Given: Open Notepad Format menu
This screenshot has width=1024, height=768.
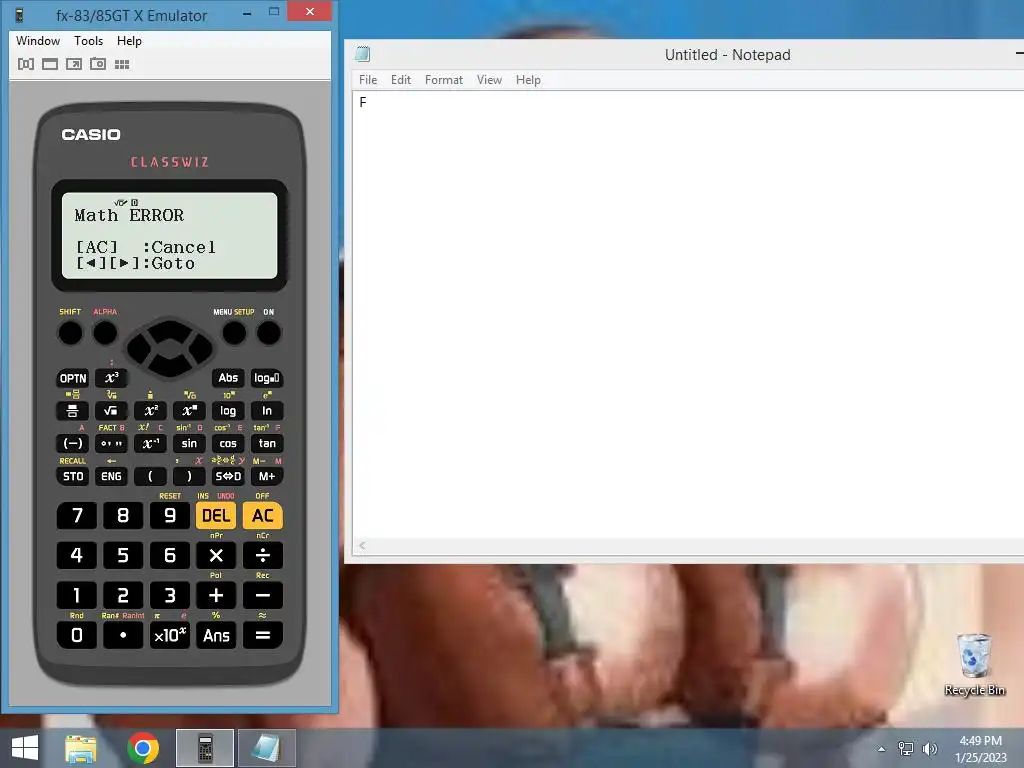Looking at the screenshot, I should pos(443,80).
